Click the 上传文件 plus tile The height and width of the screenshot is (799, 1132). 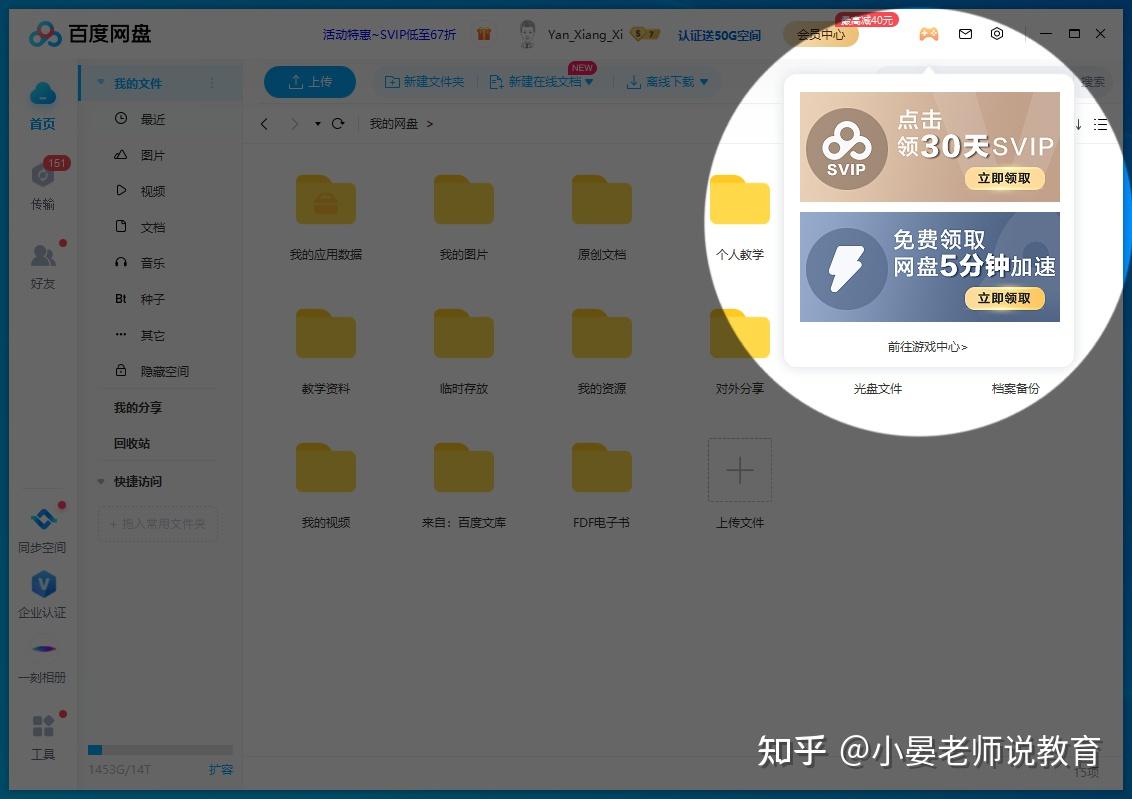pyautogui.click(x=739, y=470)
